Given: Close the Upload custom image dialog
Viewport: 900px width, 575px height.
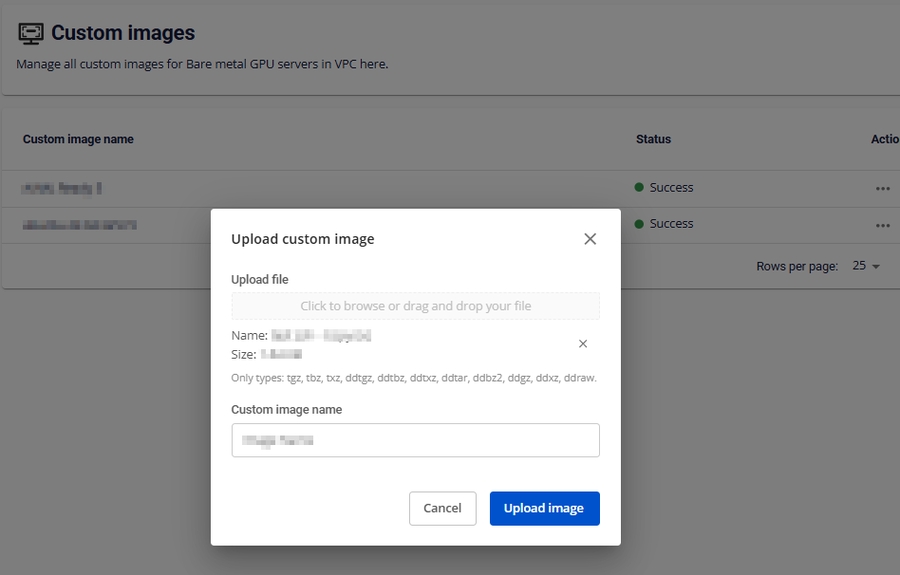Looking at the screenshot, I should click(590, 239).
